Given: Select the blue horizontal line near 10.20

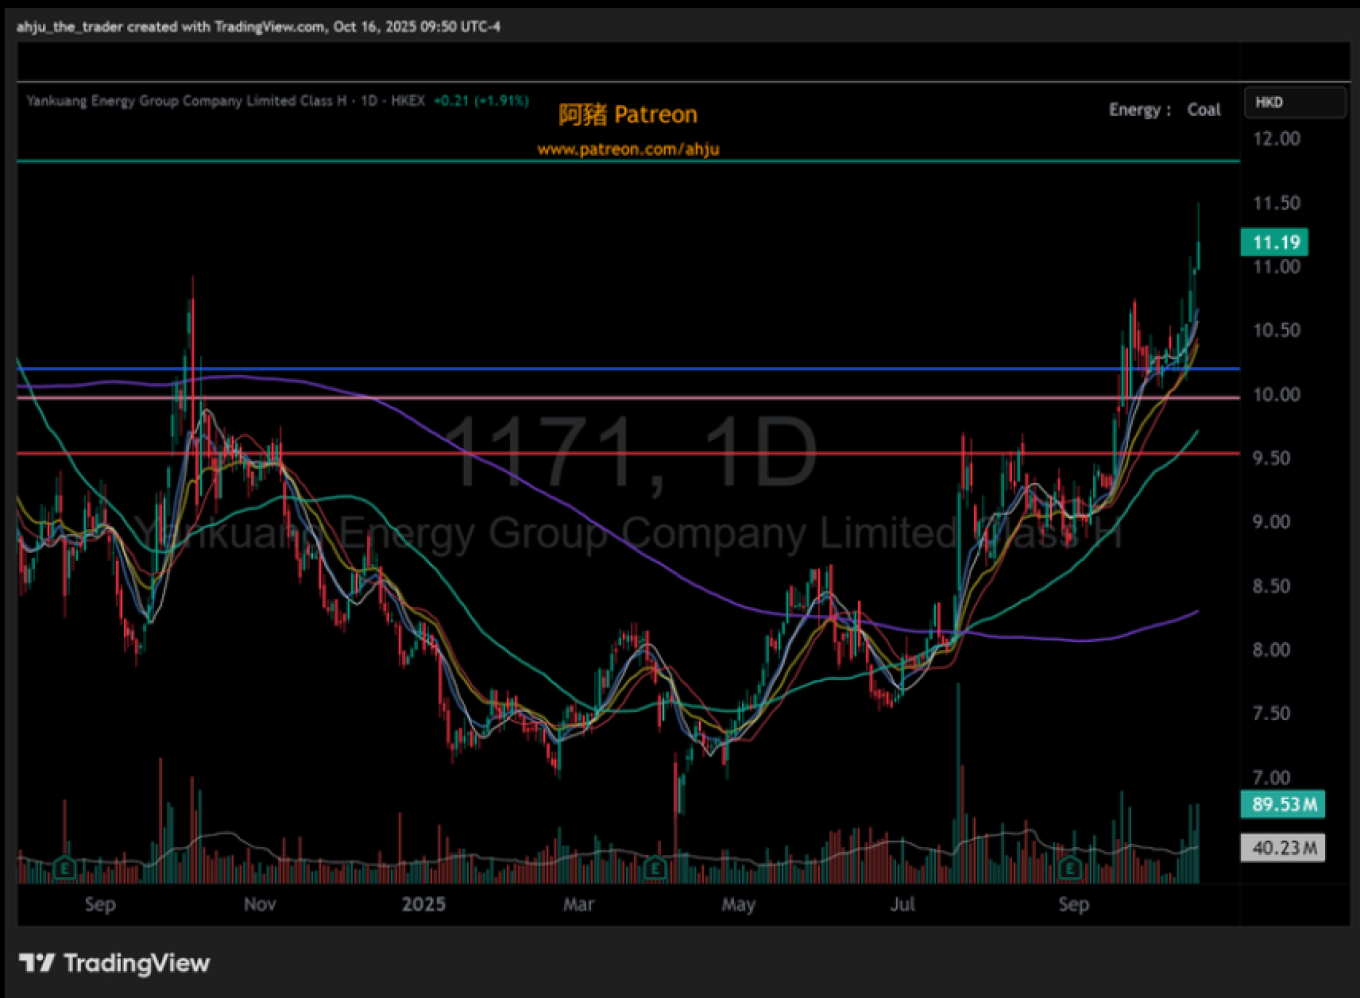Looking at the screenshot, I should click(x=700, y=369).
